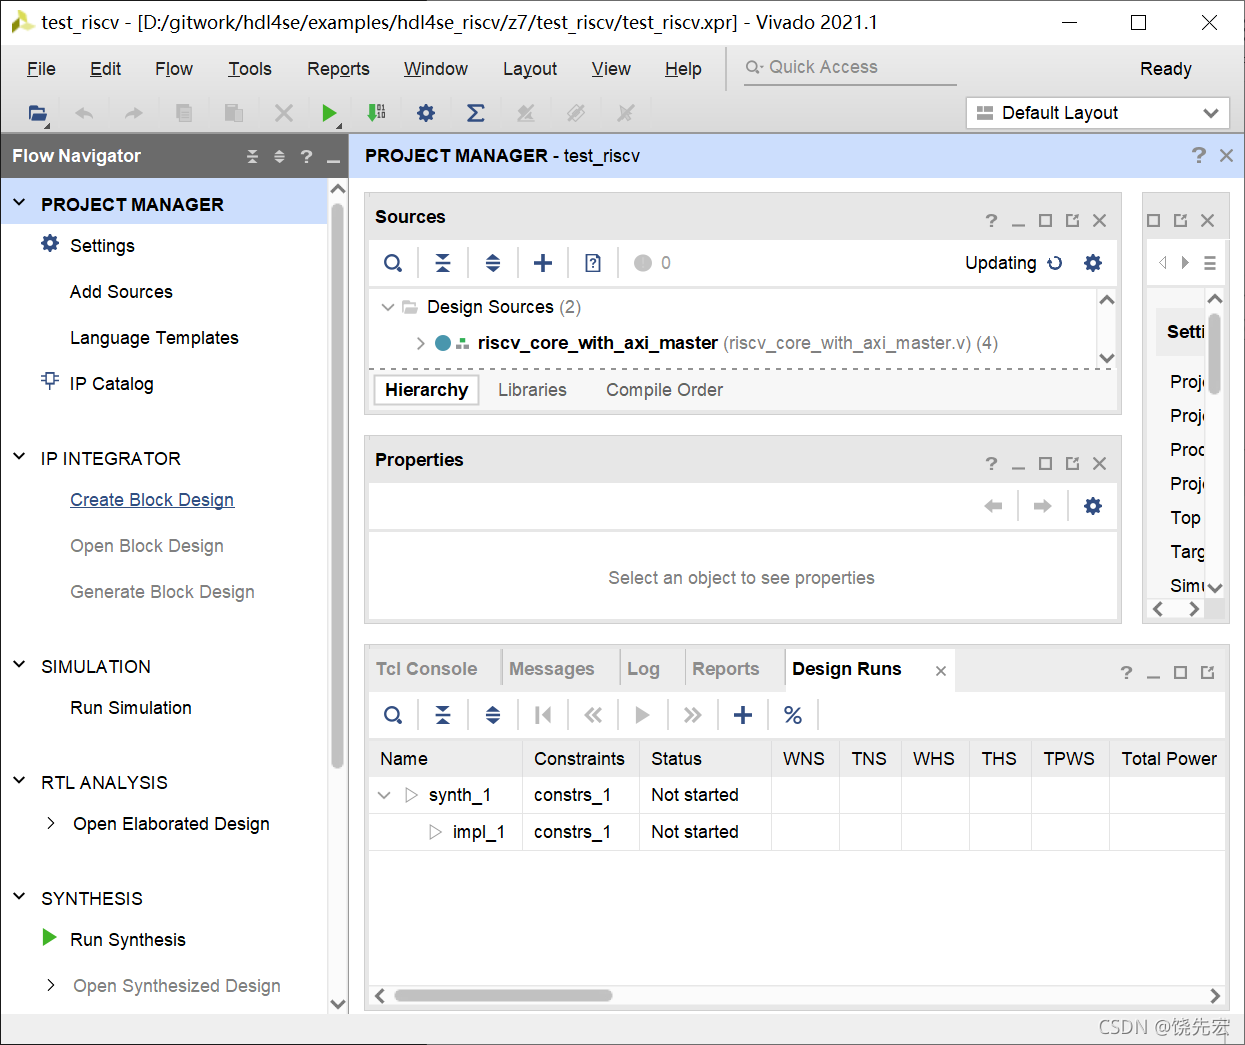1245x1045 pixels.
Task: Open IP Catalog
Action: point(112,384)
